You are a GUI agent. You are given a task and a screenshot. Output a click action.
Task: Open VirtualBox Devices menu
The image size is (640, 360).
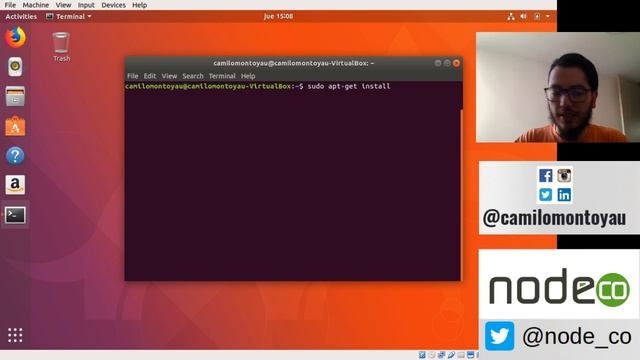pyautogui.click(x=113, y=5)
